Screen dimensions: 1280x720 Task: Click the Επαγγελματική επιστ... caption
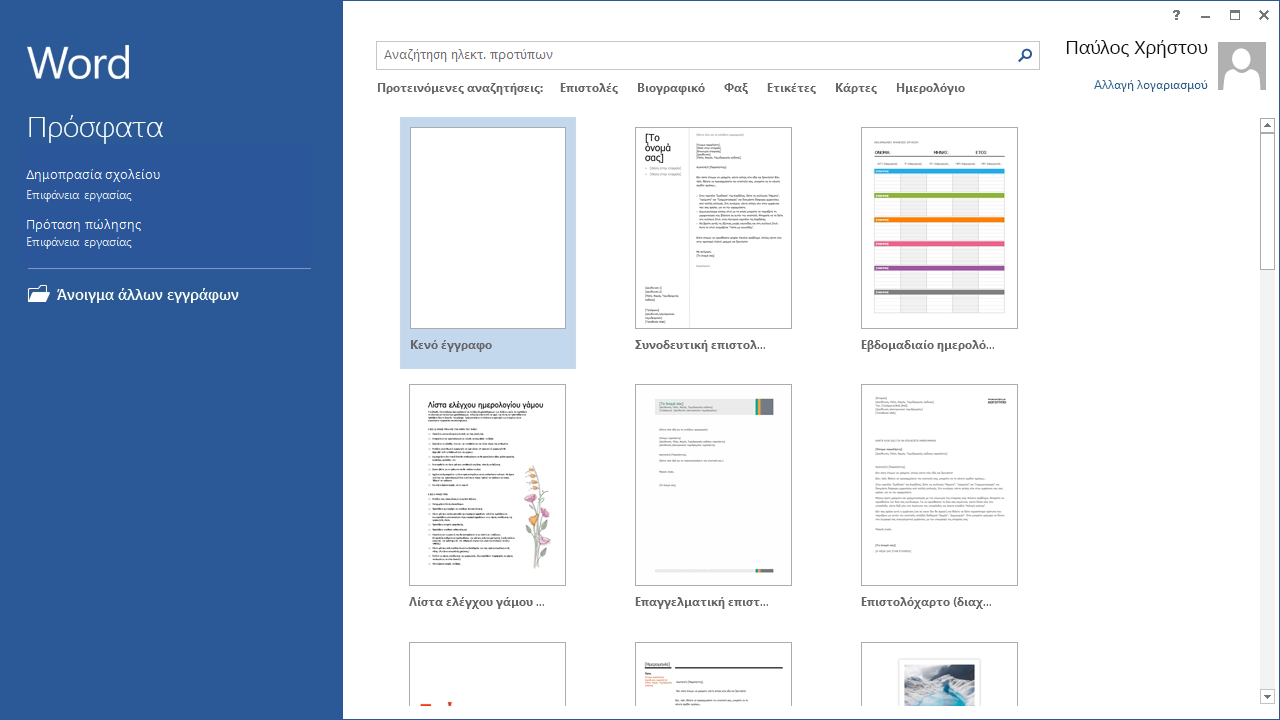coord(701,603)
